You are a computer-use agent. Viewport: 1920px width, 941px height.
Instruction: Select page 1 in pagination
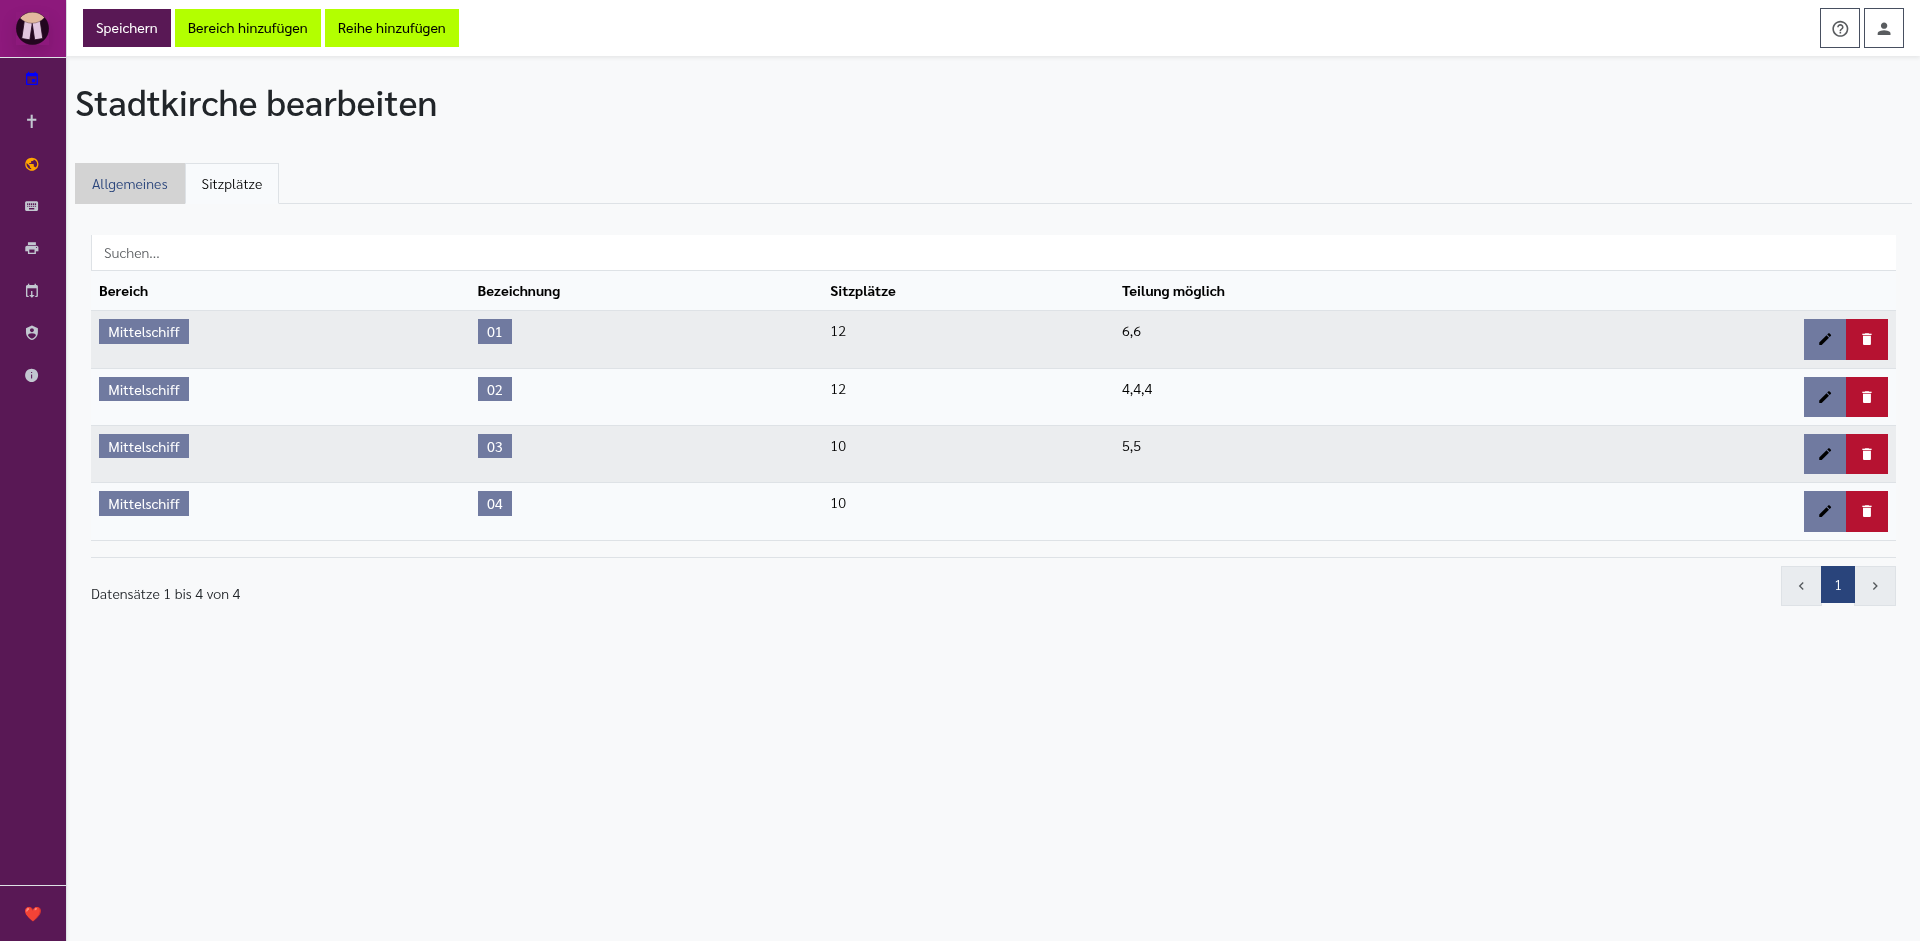tap(1838, 585)
